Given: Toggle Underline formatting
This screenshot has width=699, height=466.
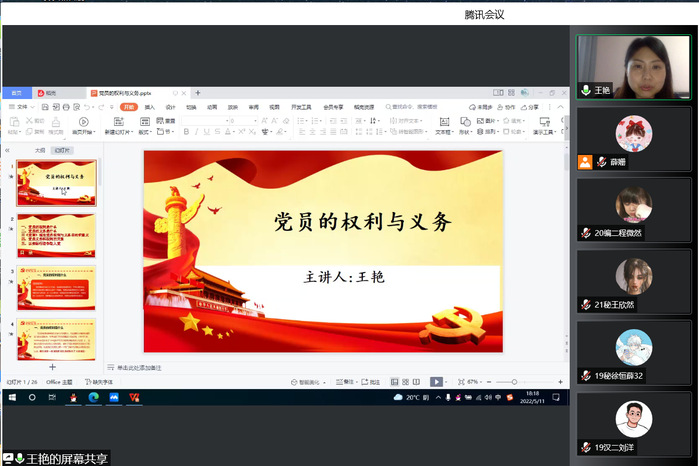Looking at the screenshot, I should [x=206, y=132].
